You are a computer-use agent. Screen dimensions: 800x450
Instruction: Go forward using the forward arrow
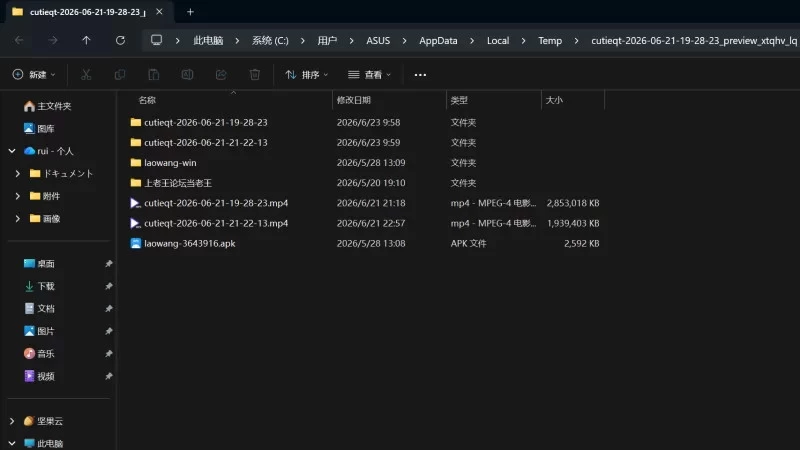(x=53, y=40)
